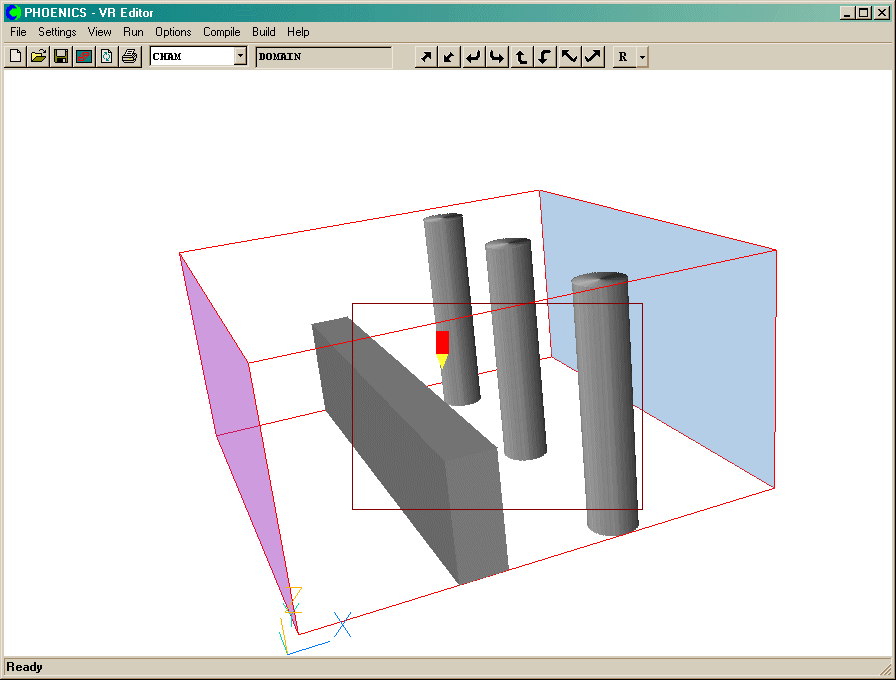Print the view with the printer icon
The width and height of the screenshot is (896, 680).
click(x=129, y=57)
